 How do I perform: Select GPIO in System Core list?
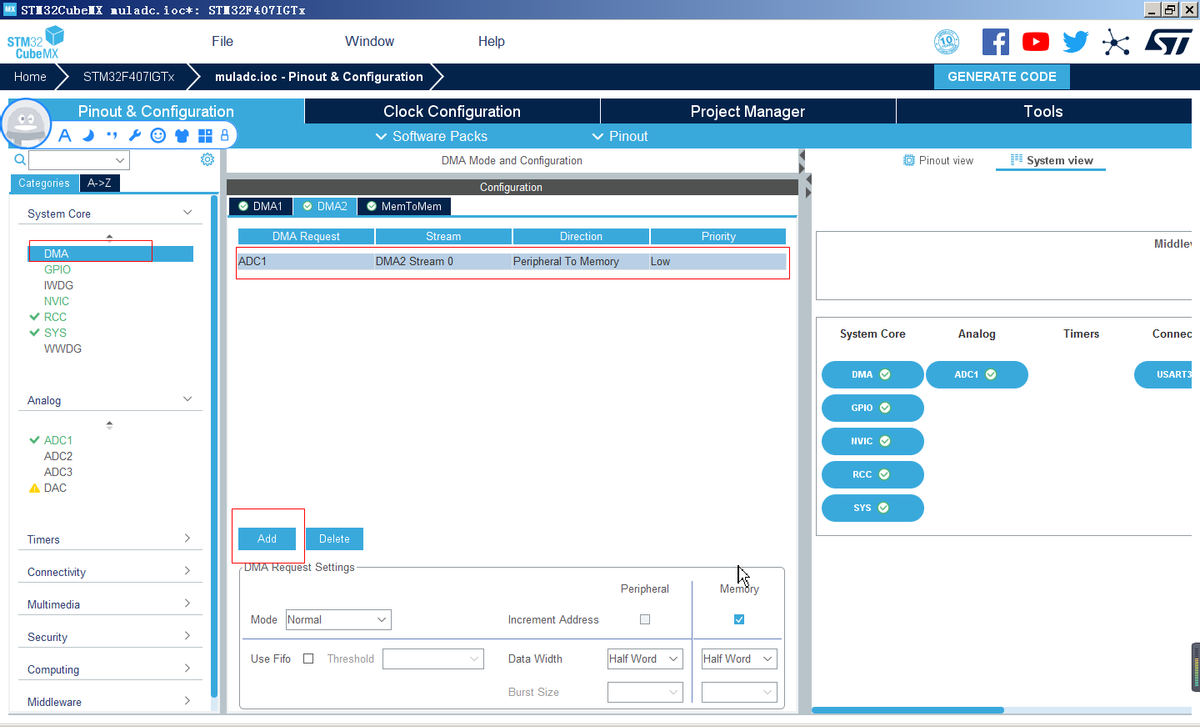pos(57,270)
